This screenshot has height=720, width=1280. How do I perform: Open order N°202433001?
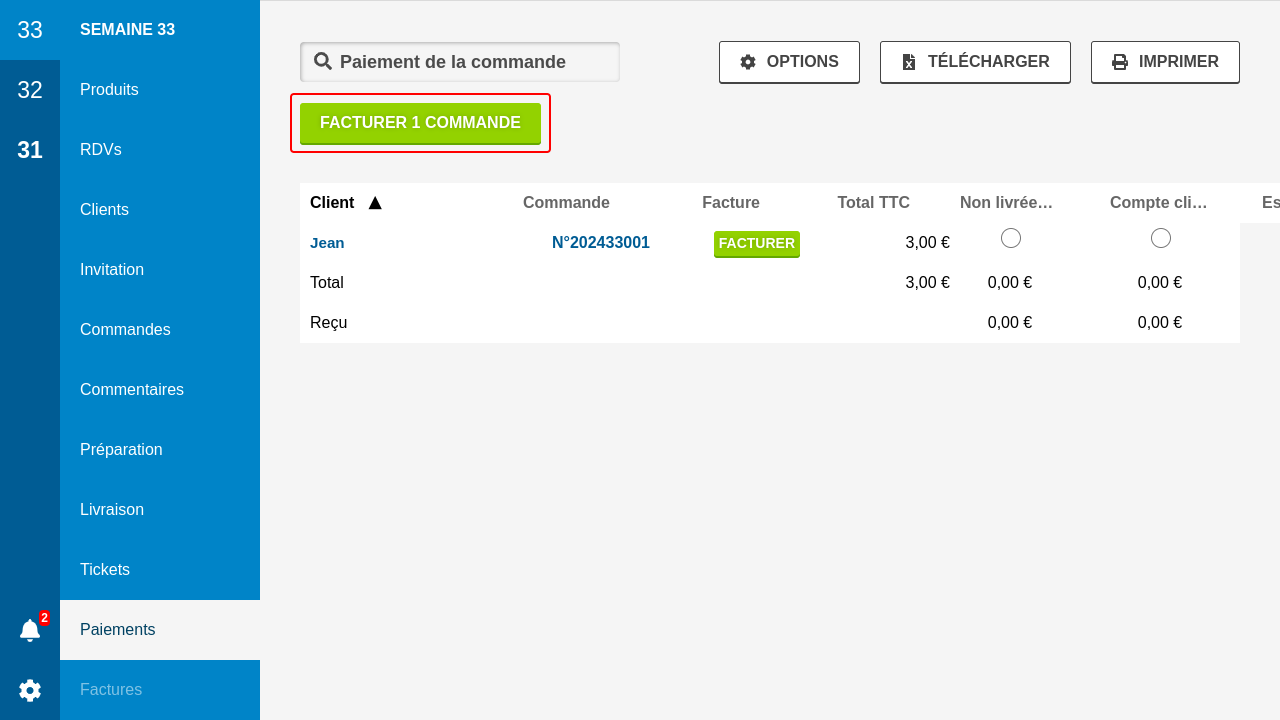tap(601, 242)
